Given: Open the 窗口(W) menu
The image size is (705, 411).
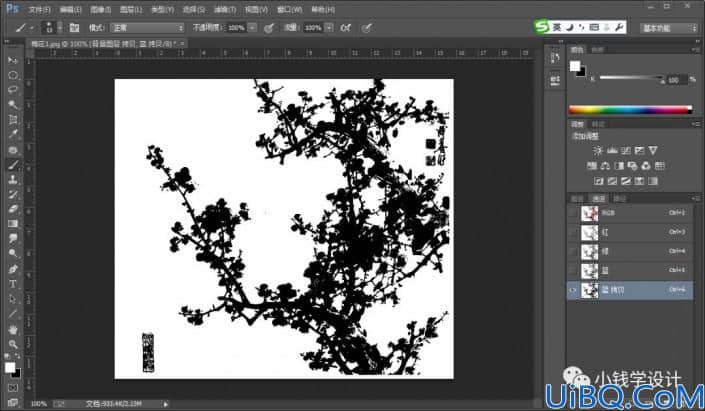Looking at the screenshot, I should pyautogui.click(x=289, y=9).
